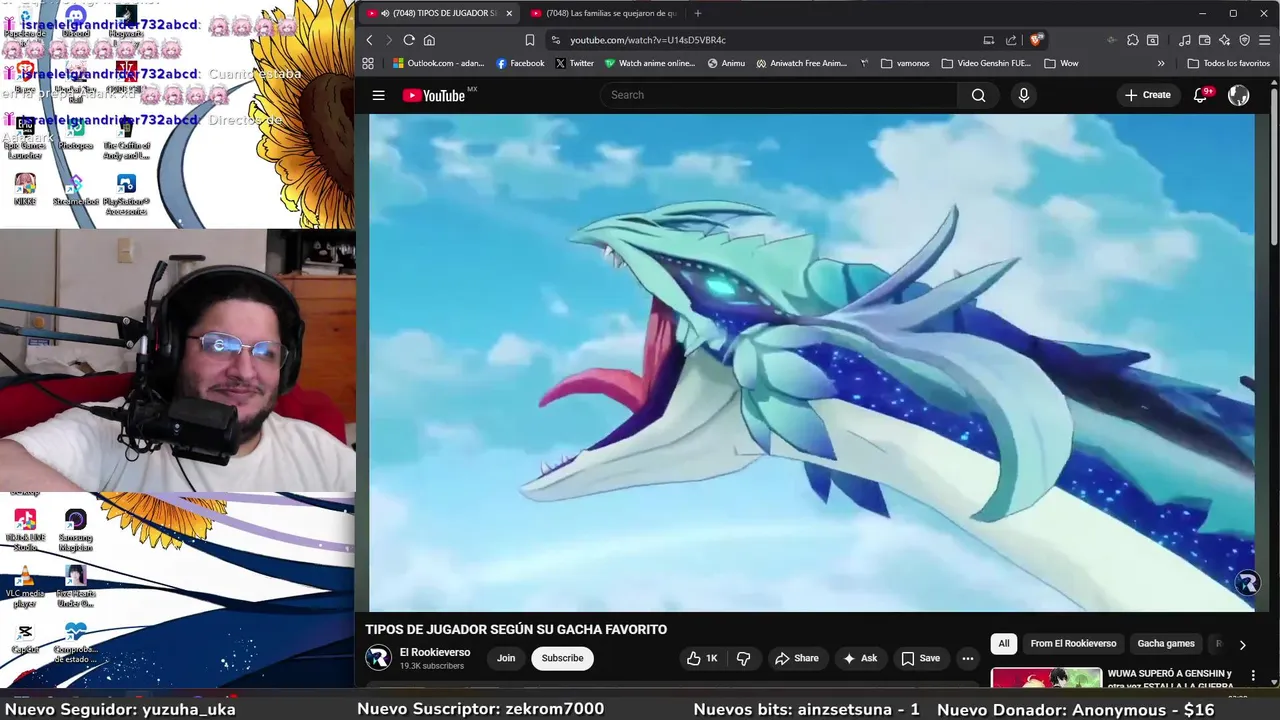Select 'From El Rookieverso' filter chip

tap(1073, 644)
